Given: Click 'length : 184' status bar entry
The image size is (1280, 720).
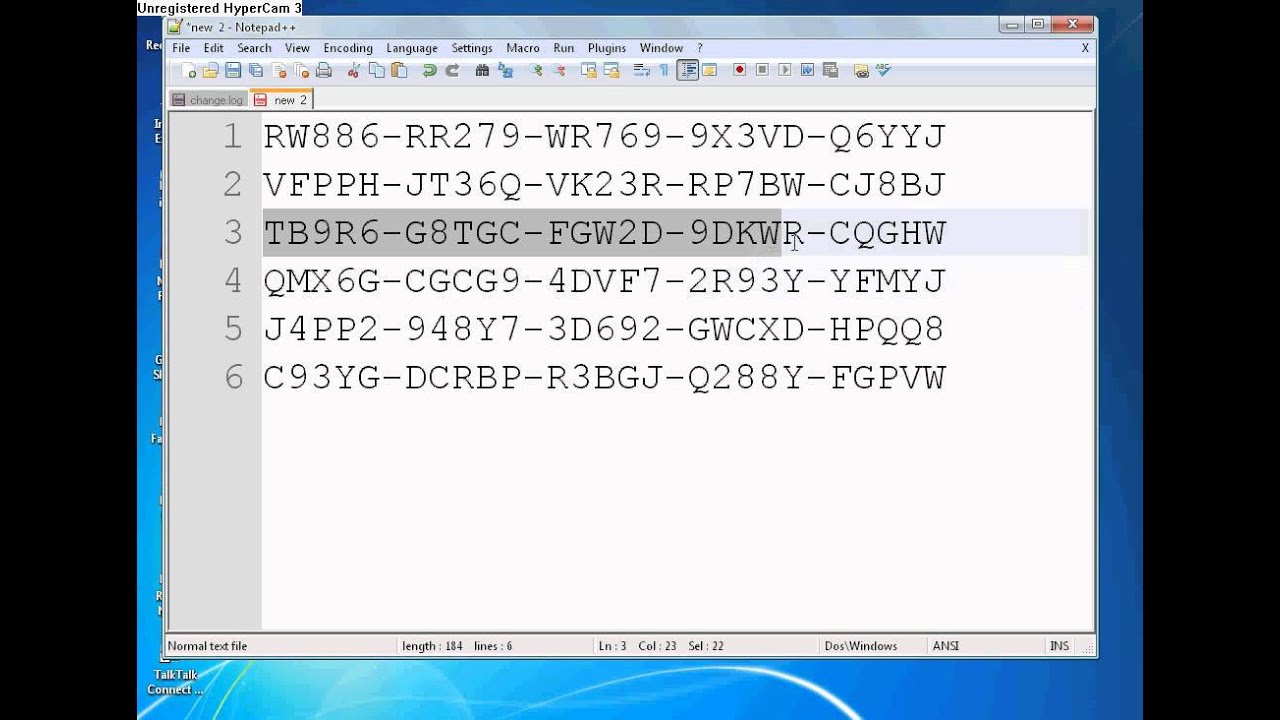Looking at the screenshot, I should [432, 646].
